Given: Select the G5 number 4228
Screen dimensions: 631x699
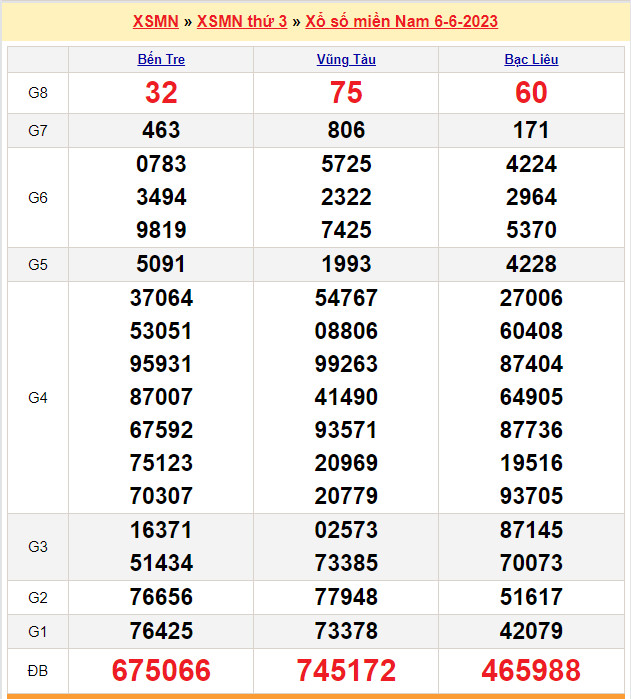Looking at the screenshot, I should click(x=531, y=265).
